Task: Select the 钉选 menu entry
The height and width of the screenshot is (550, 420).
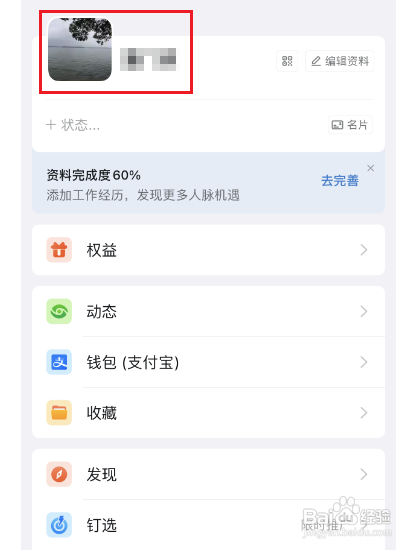Action: click(208, 525)
